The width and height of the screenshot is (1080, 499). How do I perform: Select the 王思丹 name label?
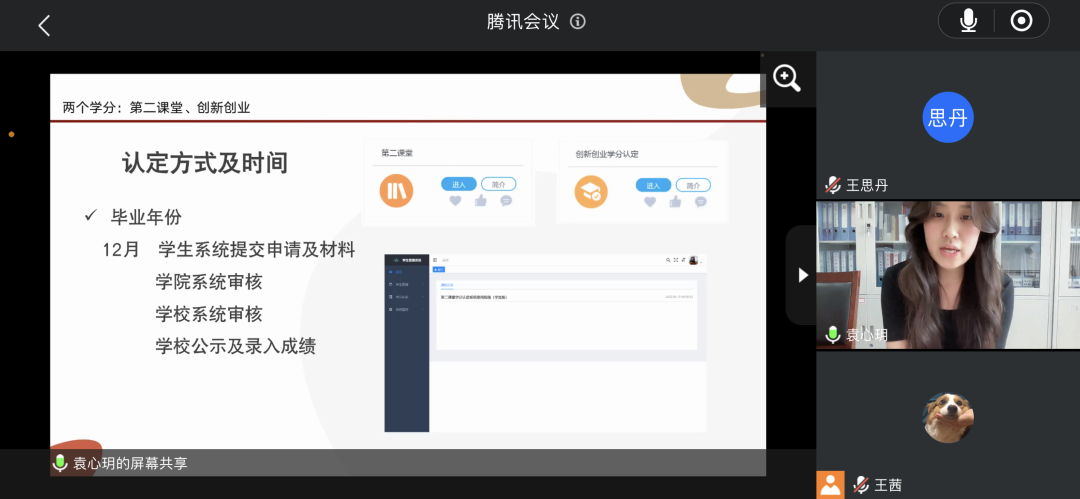click(x=867, y=185)
